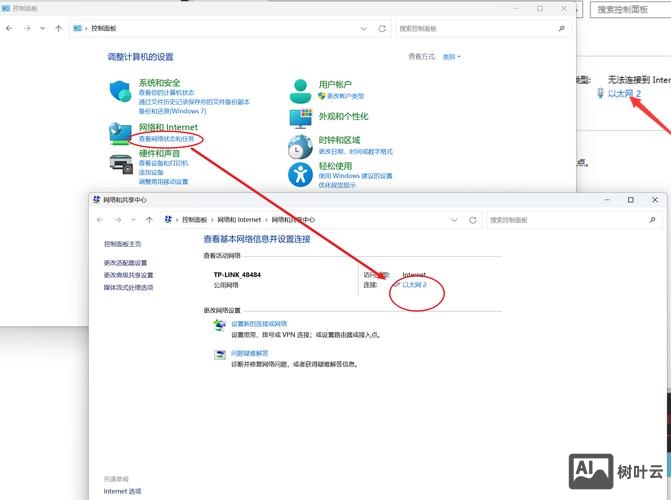671x500 pixels.
Task: Refresh the 网络和共享中心 window
Action: pyautogui.click(x=472, y=220)
